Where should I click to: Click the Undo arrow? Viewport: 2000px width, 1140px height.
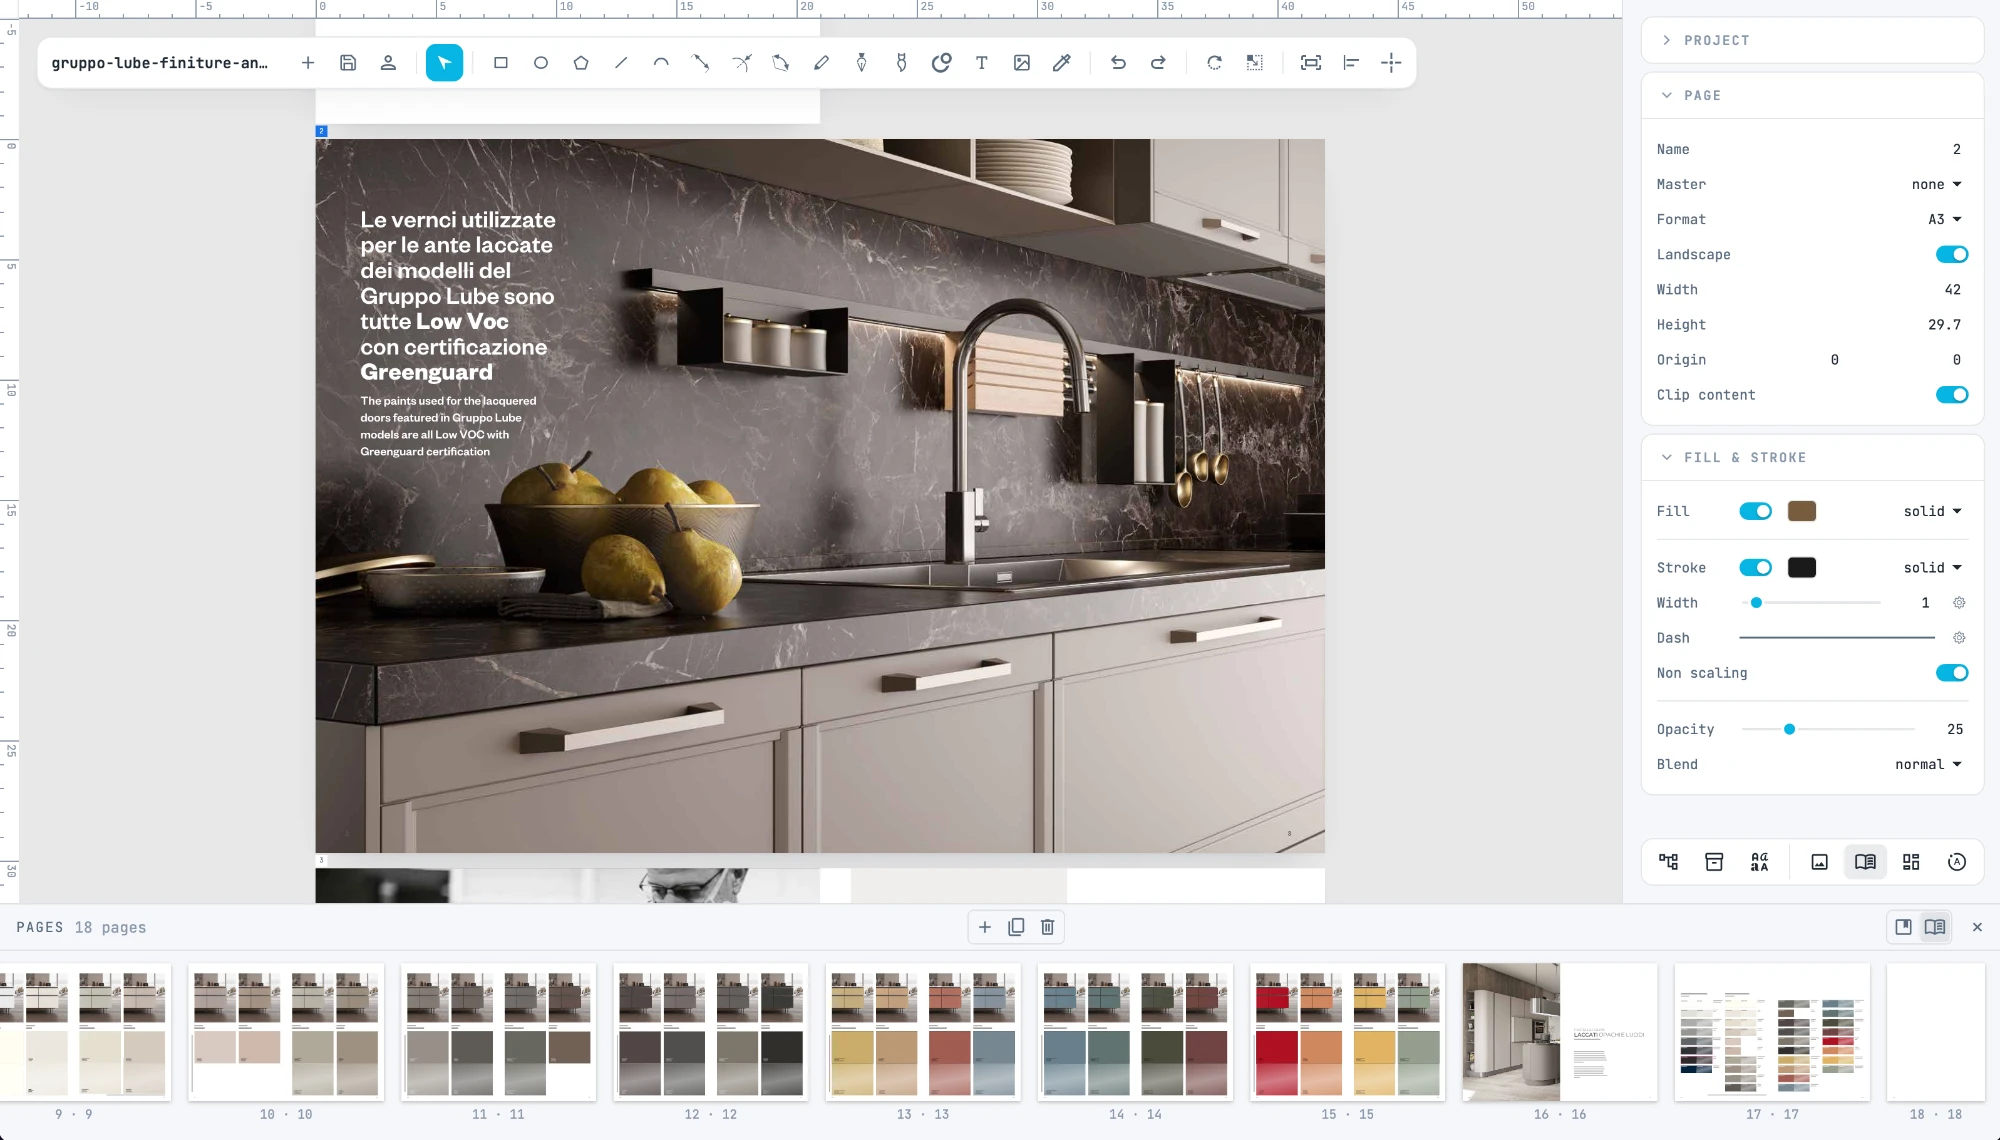(1118, 63)
